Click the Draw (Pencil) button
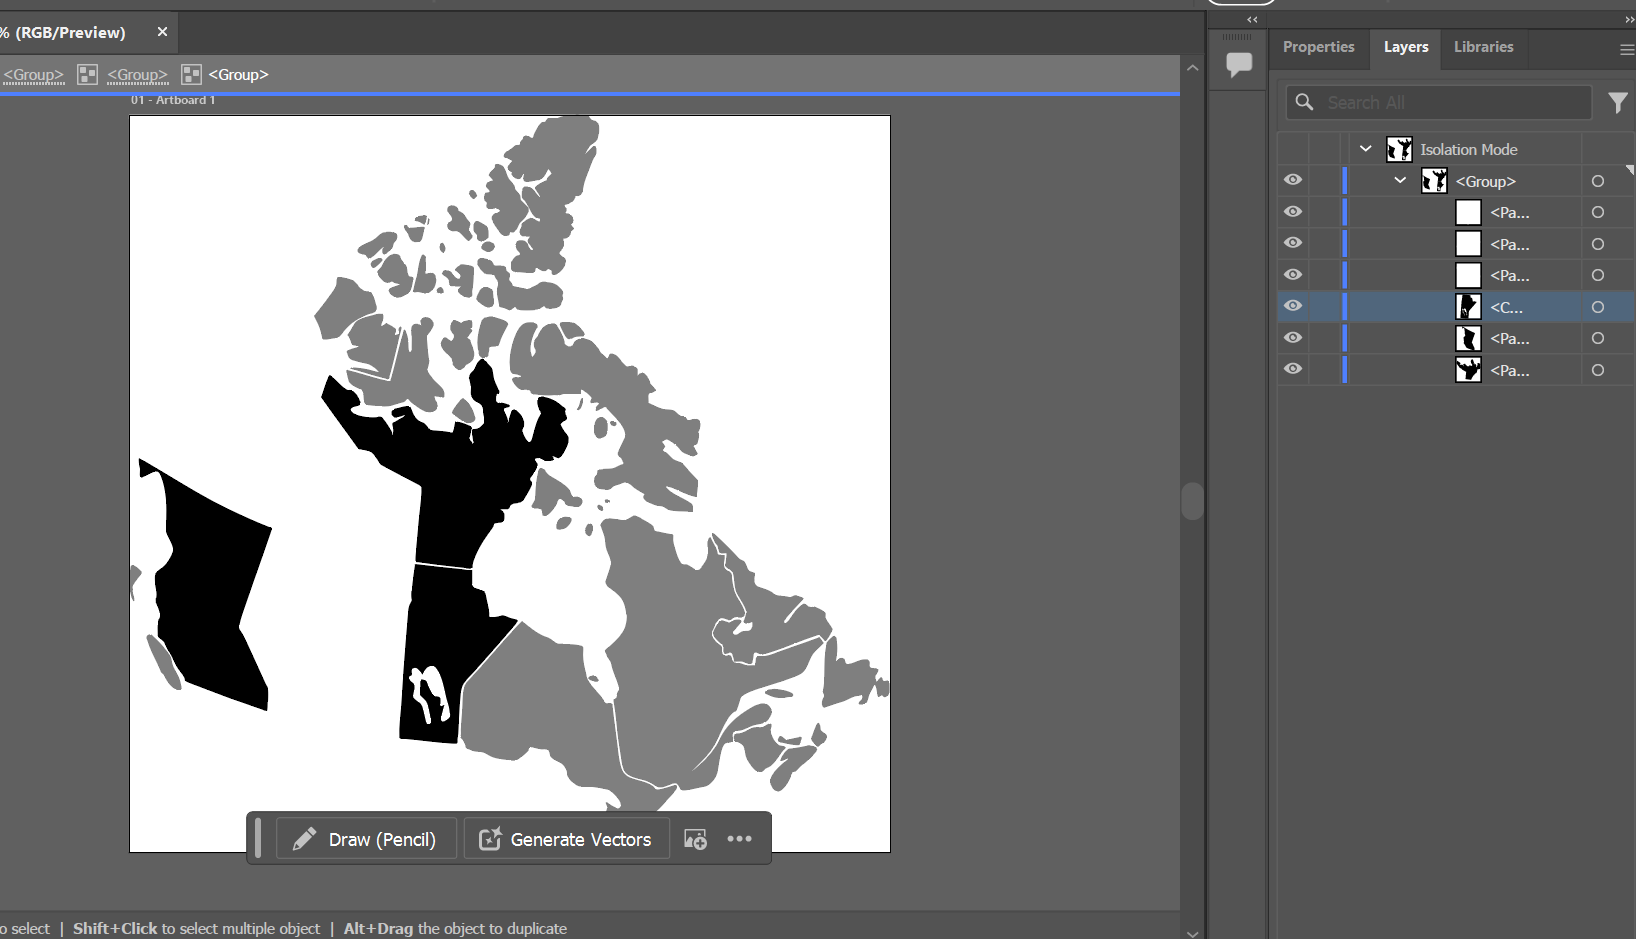Viewport: 1636px width, 939px height. pyautogui.click(x=366, y=839)
